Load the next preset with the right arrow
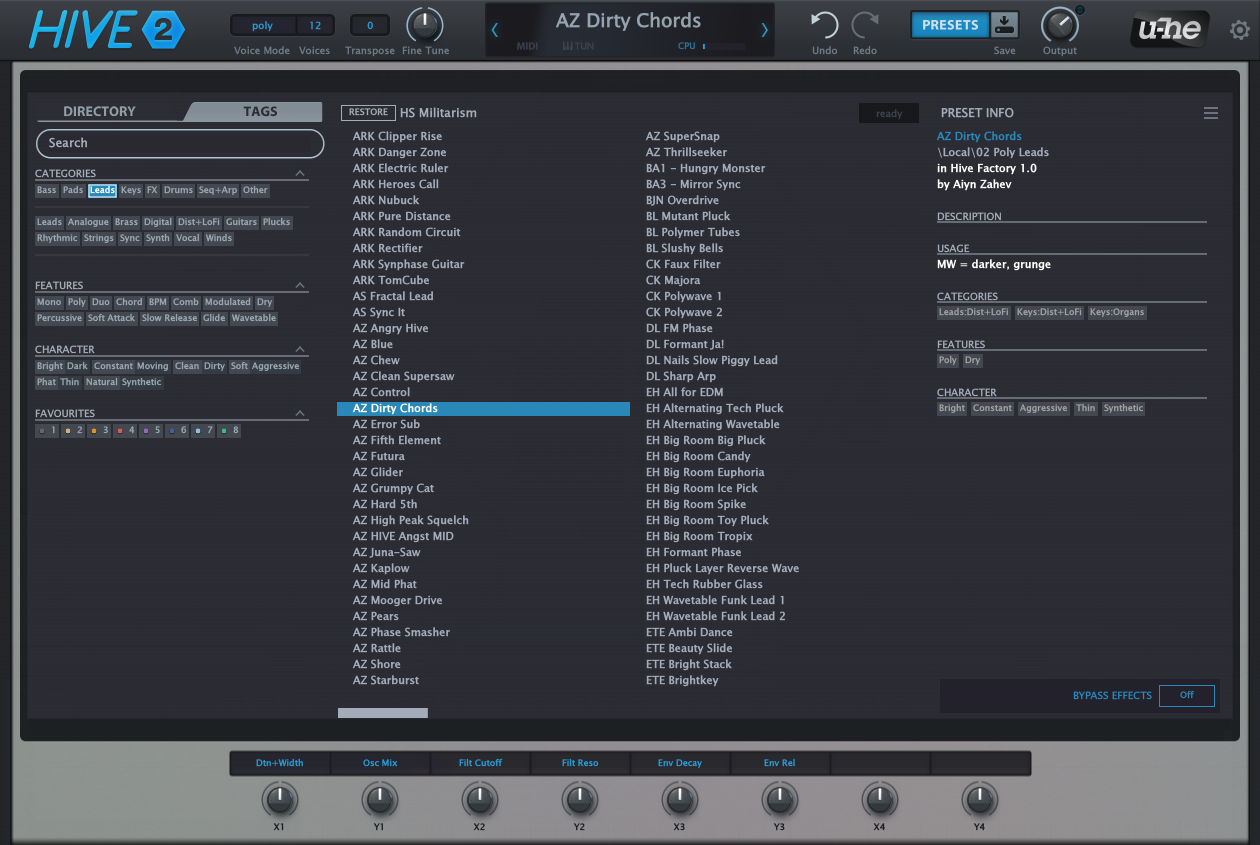 (x=765, y=30)
